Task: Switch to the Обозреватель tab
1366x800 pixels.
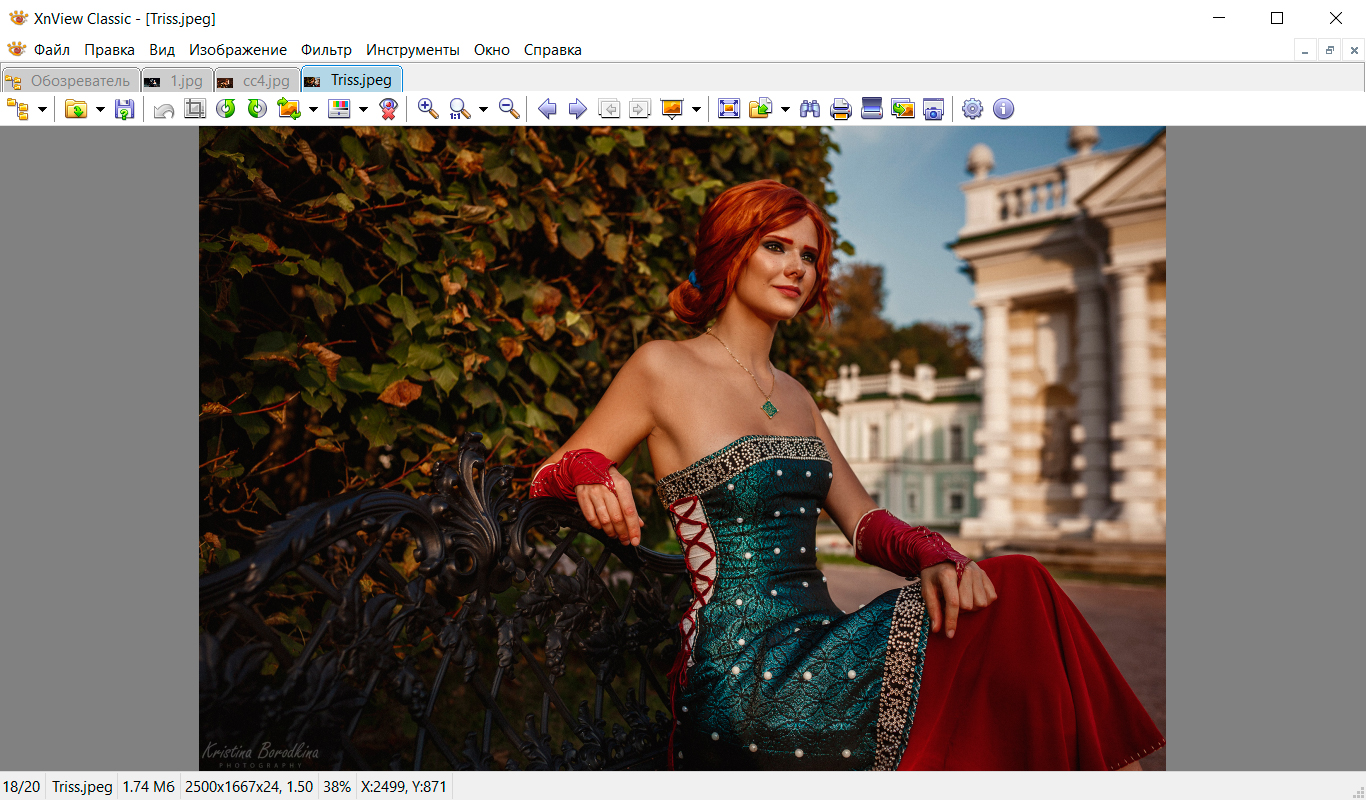Action: 70,81
